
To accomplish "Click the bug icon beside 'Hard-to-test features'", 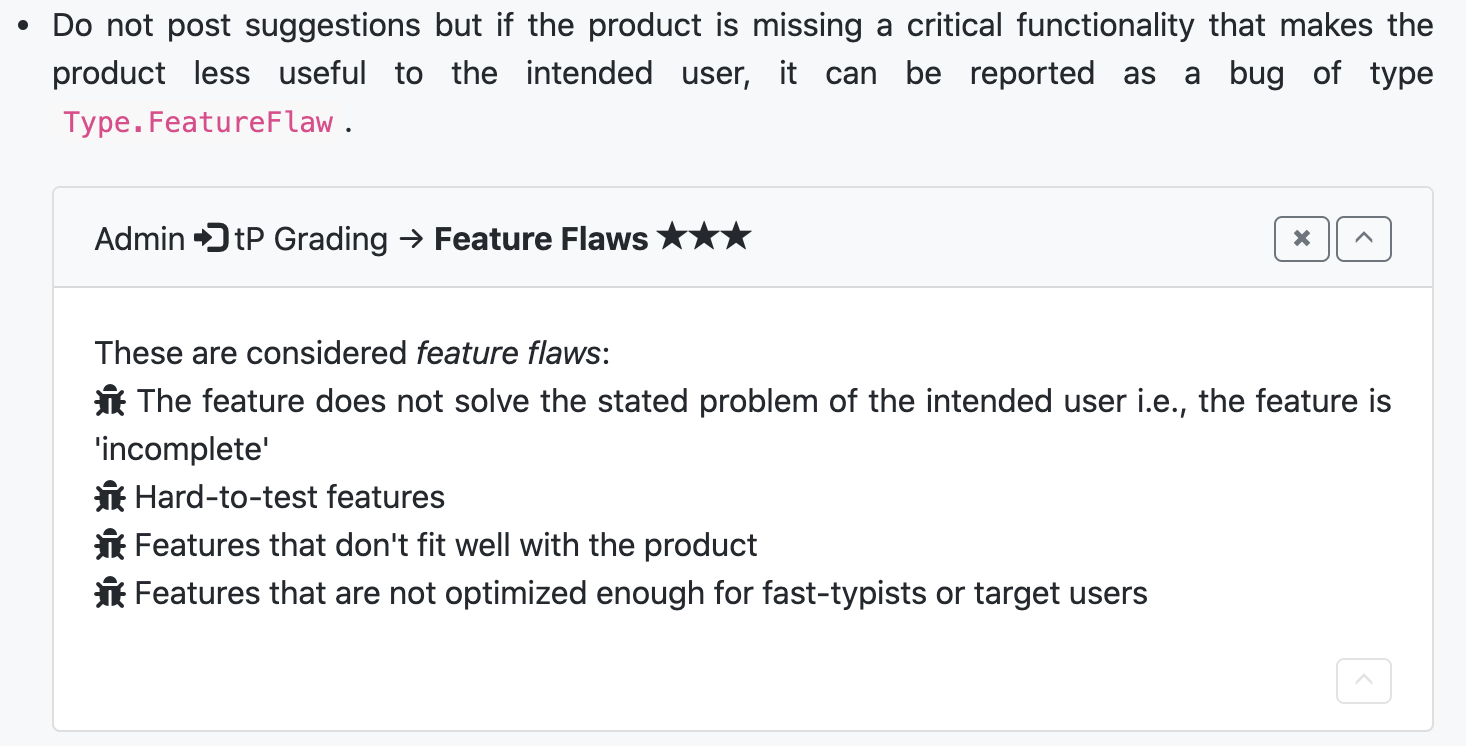I will [110, 497].
